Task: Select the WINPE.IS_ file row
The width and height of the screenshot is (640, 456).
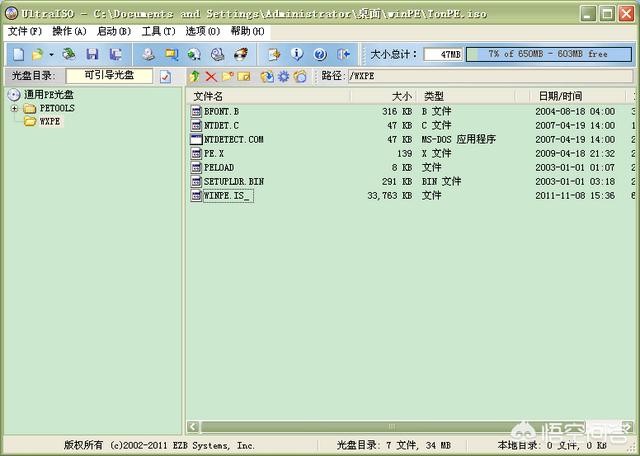Action: (x=412, y=196)
